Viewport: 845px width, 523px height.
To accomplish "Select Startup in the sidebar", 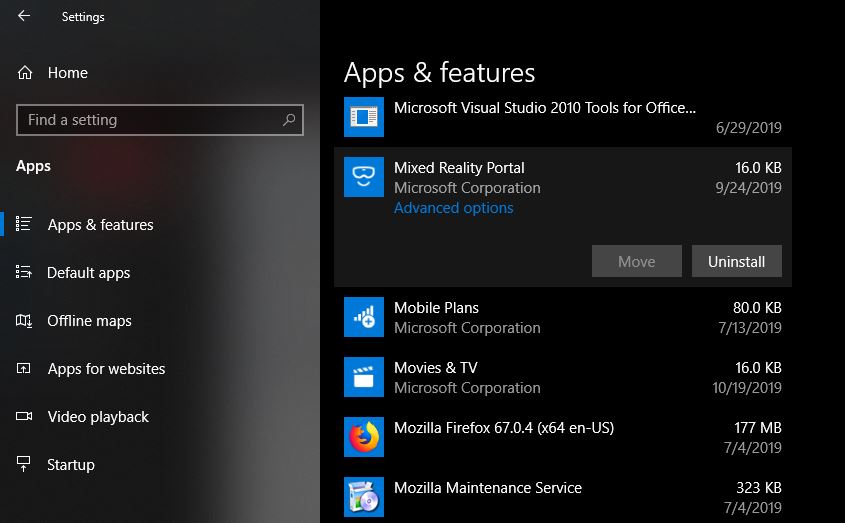I will pos(70,465).
